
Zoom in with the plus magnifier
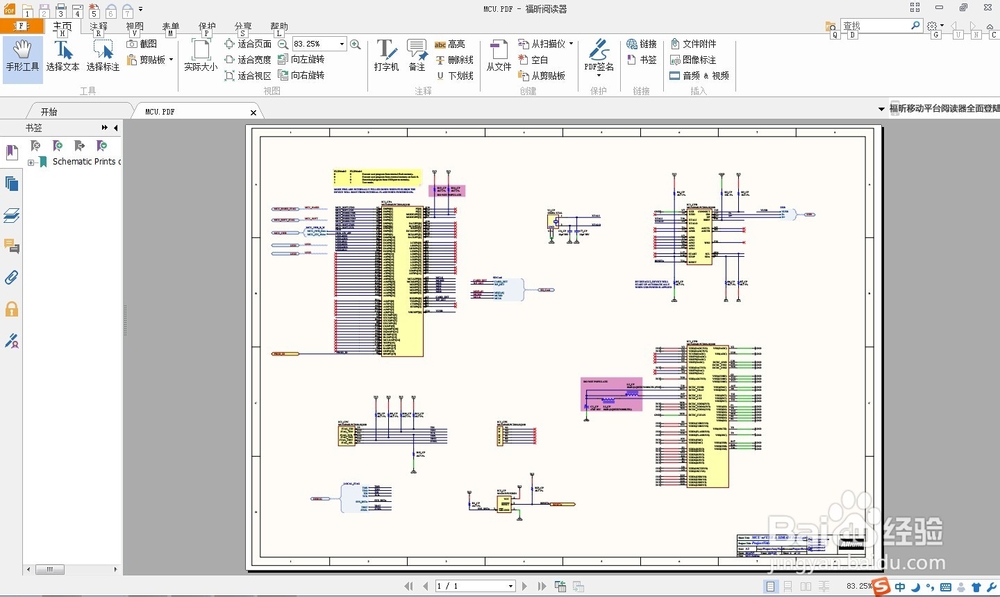tap(355, 44)
